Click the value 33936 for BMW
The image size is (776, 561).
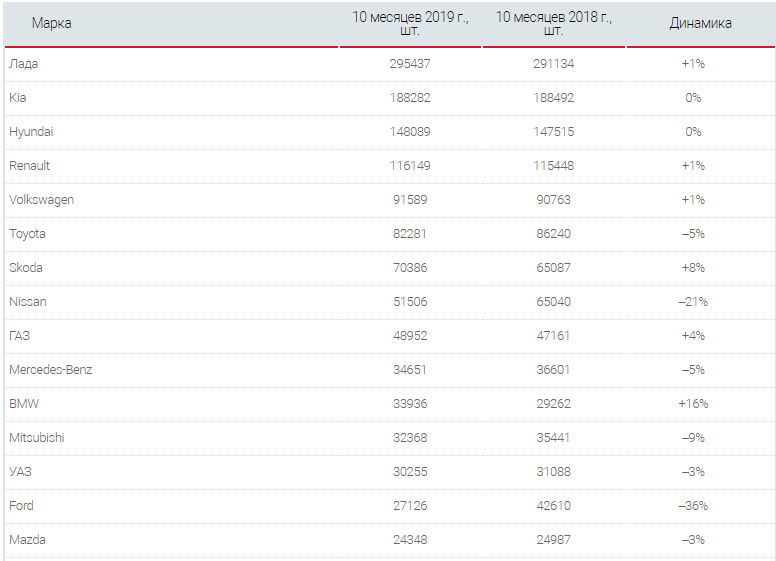(410, 404)
